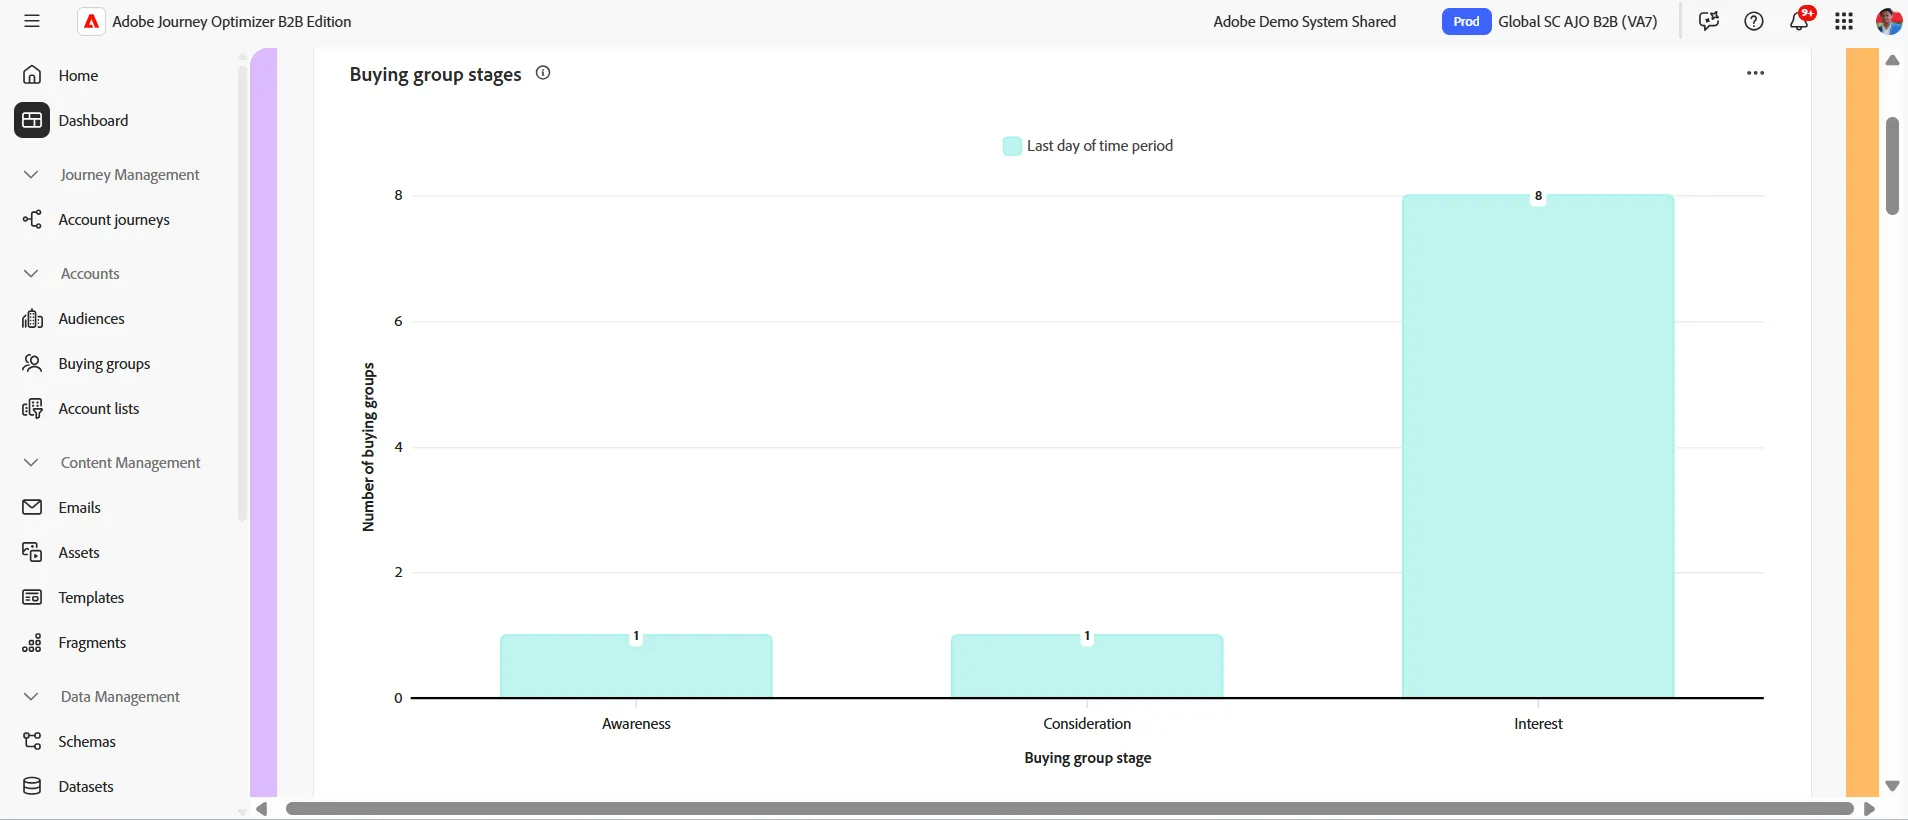Viewport: 1908px width, 820px height.
Task: Click the Interest bar in chart
Action: tap(1538, 446)
